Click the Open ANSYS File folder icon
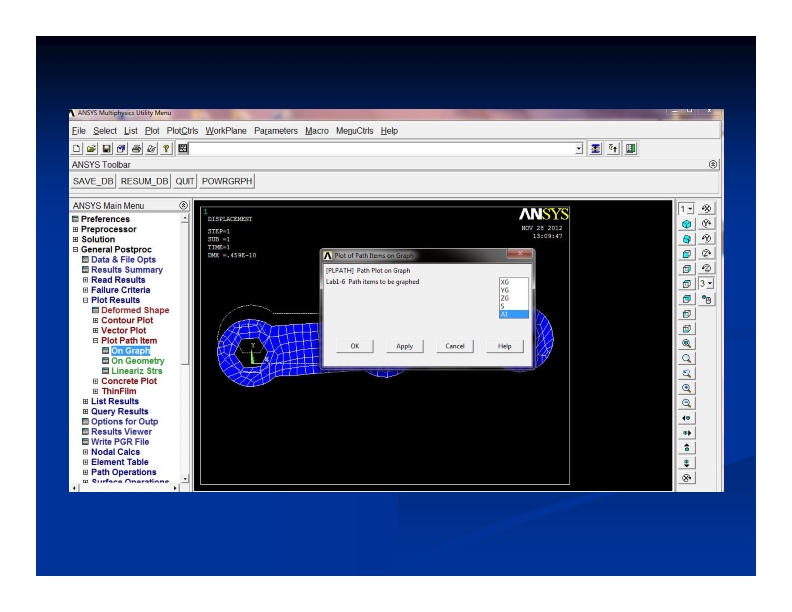Viewport: 792px width, 612px height. (91, 148)
